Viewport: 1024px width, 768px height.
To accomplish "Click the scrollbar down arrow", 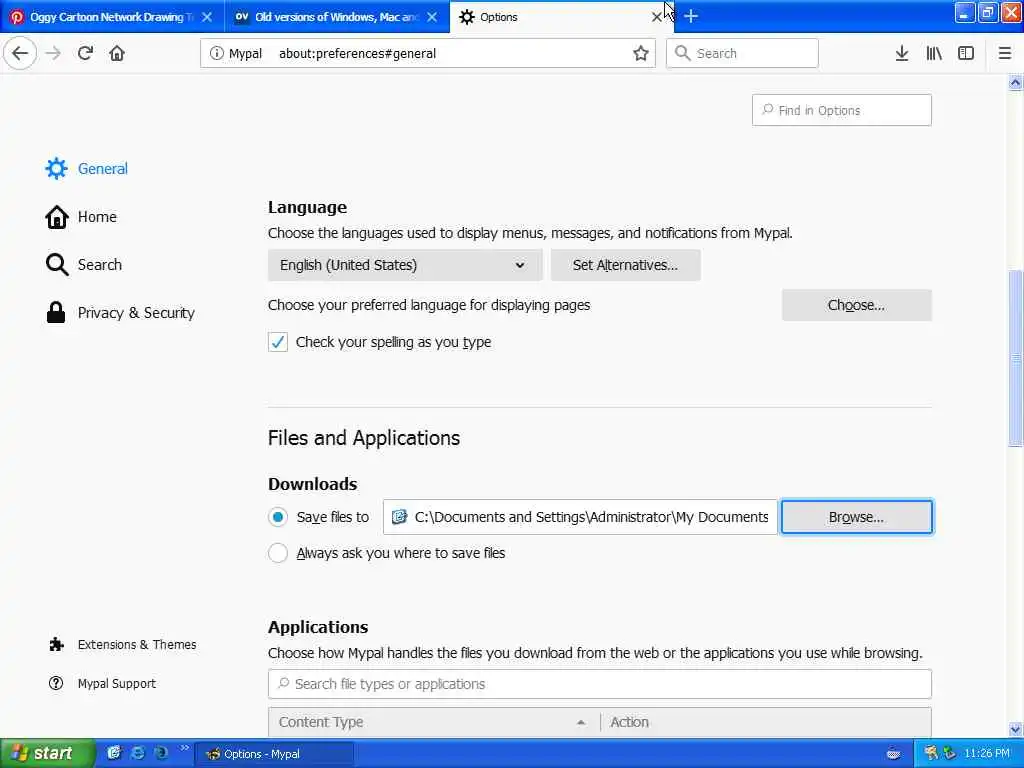I will [1015, 729].
